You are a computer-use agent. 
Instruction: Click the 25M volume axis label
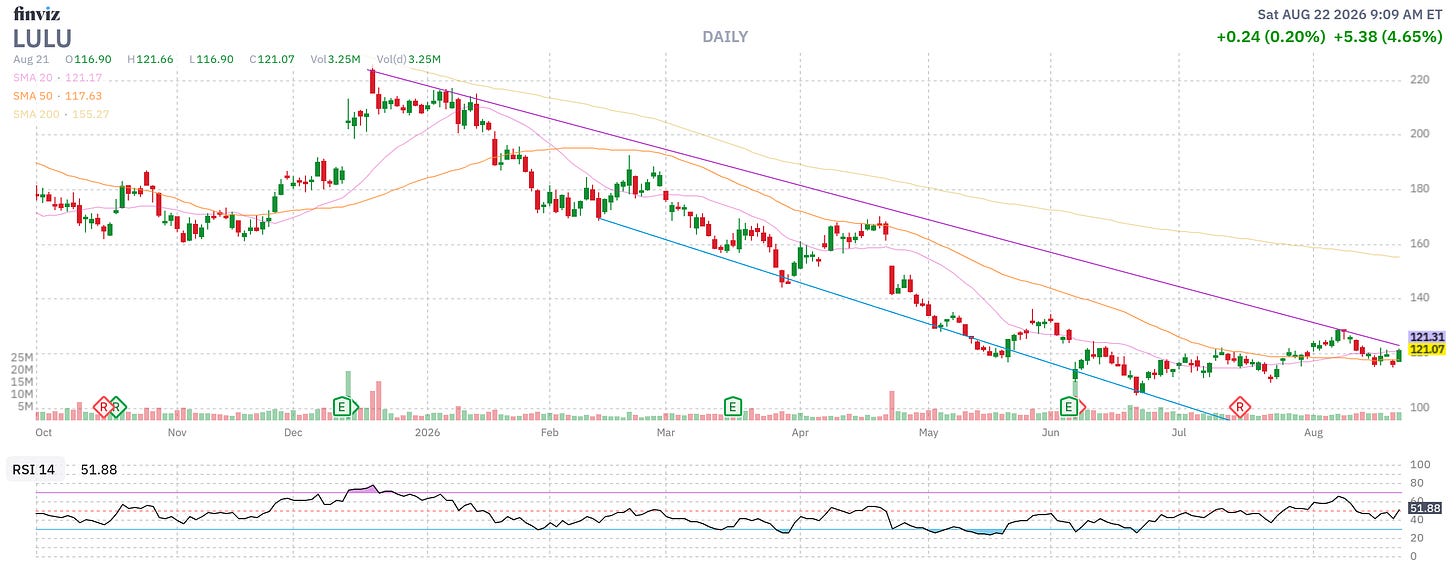tap(21, 357)
